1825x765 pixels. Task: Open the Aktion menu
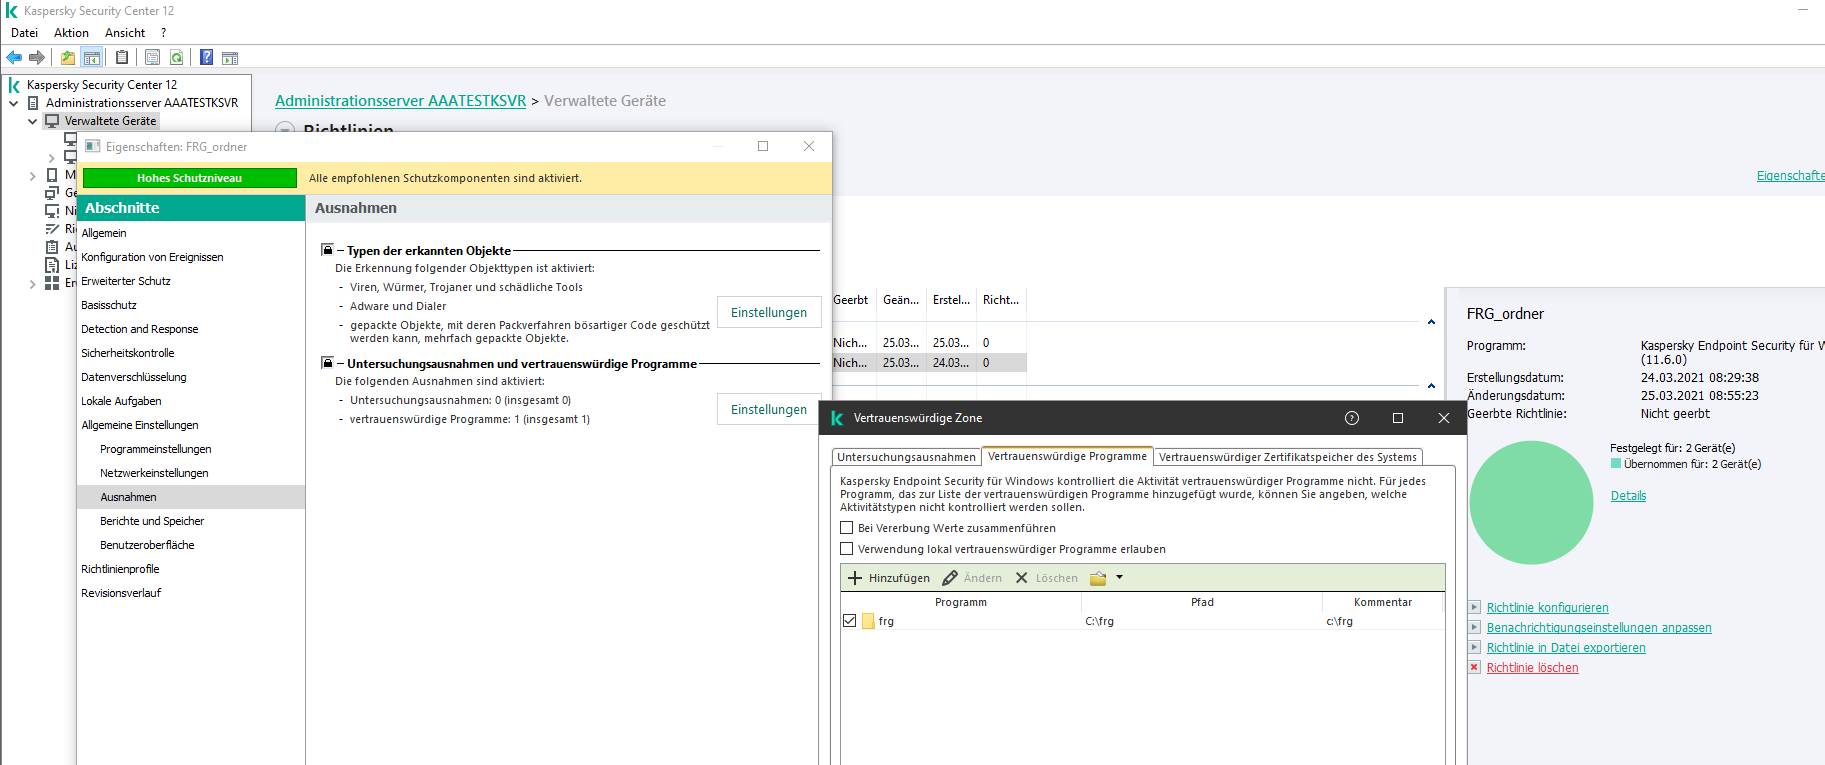[x=71, y=33]
